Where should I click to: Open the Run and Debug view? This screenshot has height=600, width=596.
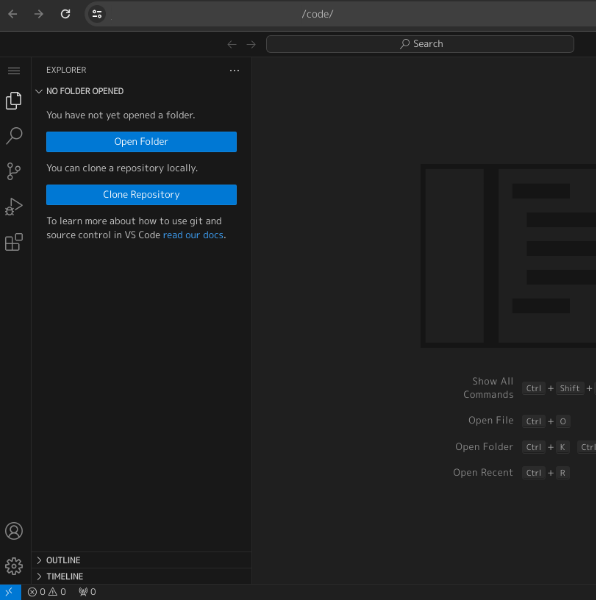[x=14, y=207]
